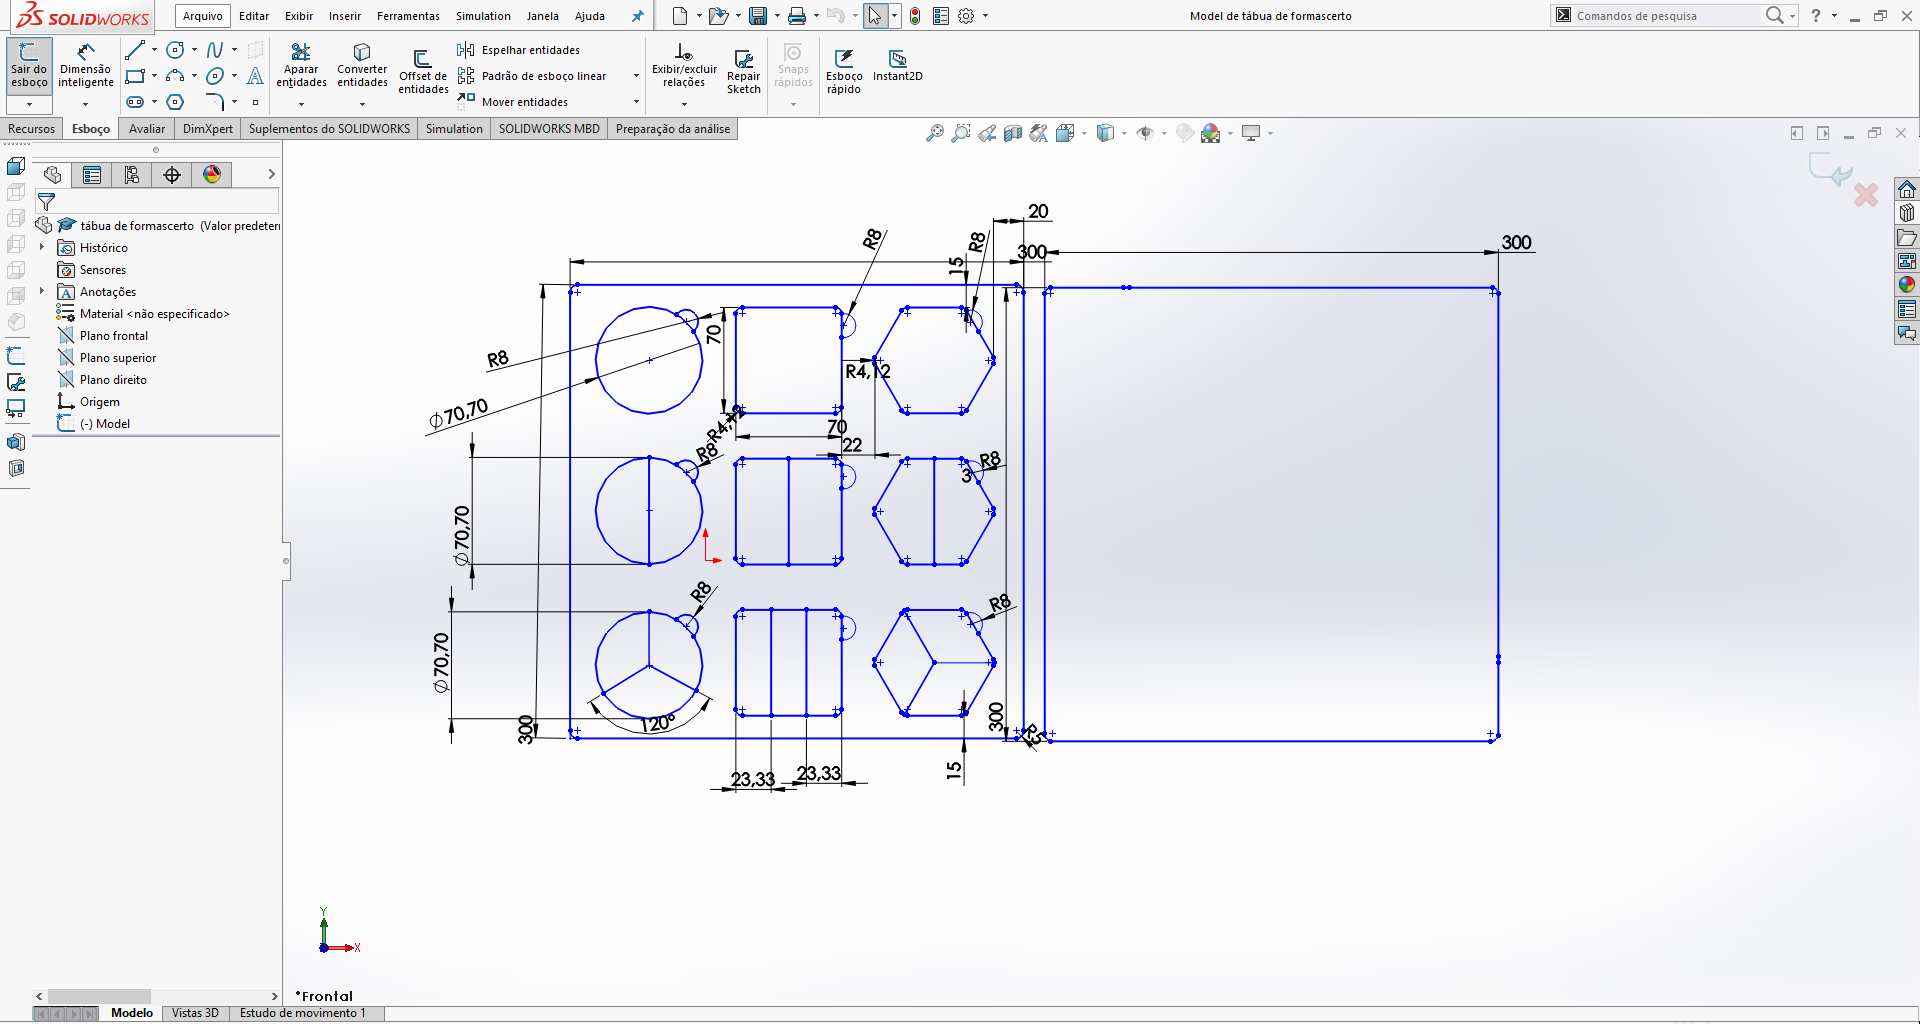Screen dimensions: 1920x1024
Task: Open the Padrão de esboço linear dropdown arrow
Action: coord(636,76)
